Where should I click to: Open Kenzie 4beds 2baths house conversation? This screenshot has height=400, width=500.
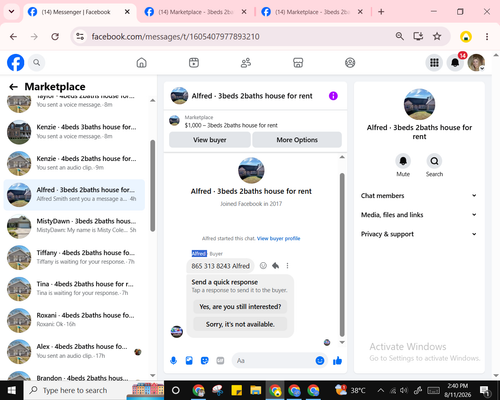(74, 163)
